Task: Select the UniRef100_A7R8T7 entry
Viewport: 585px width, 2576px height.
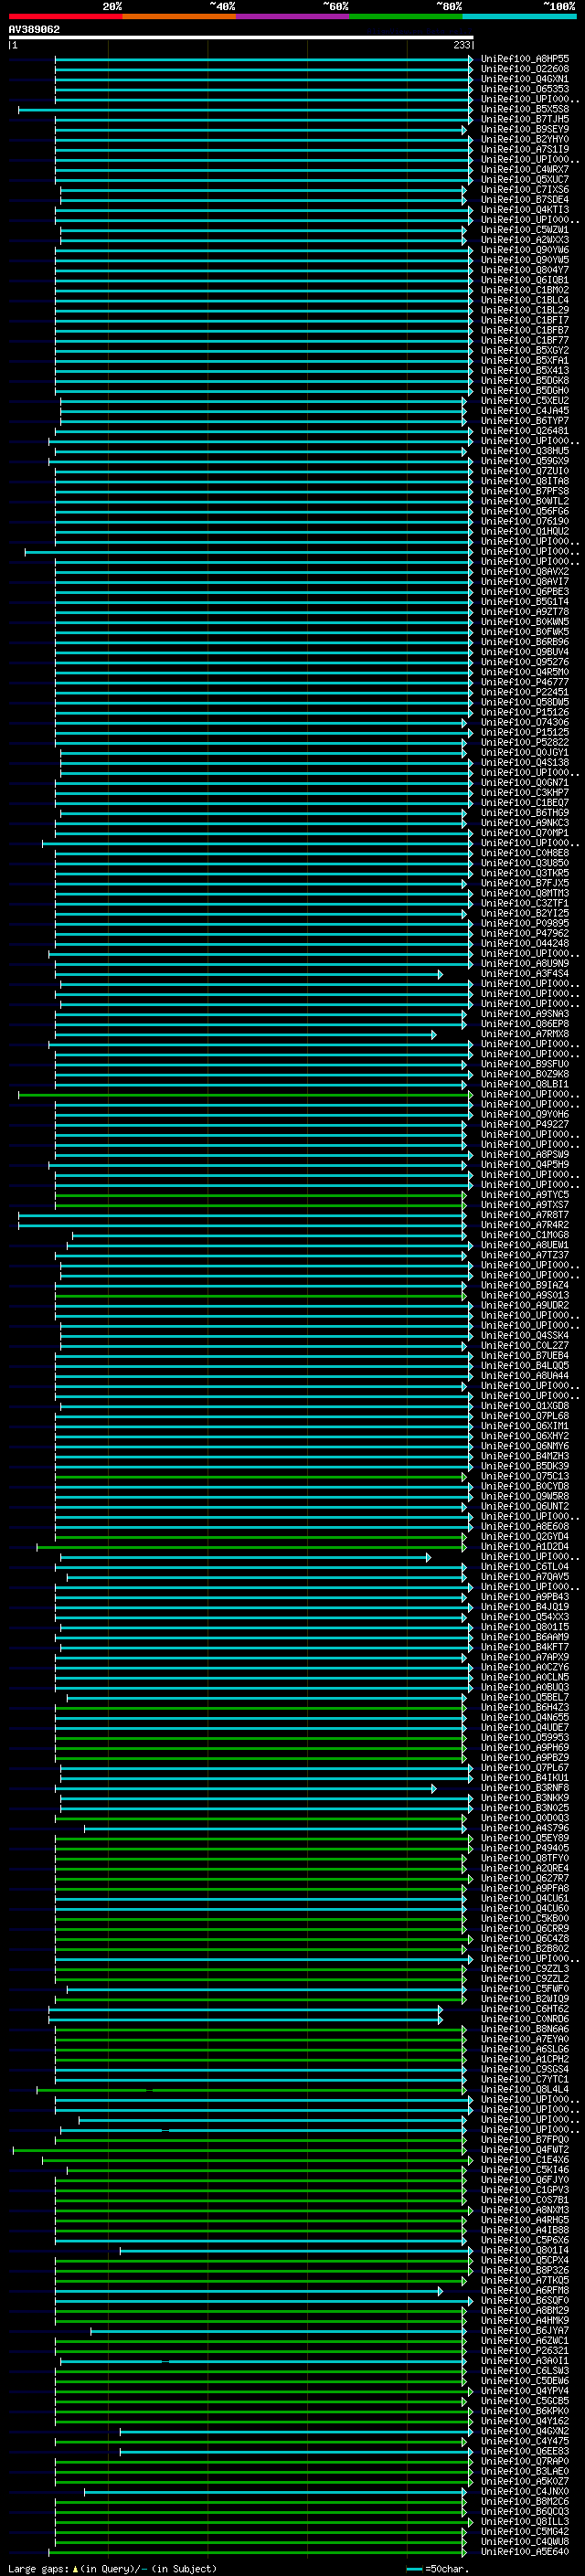Action: click(x=524, y=1215)
